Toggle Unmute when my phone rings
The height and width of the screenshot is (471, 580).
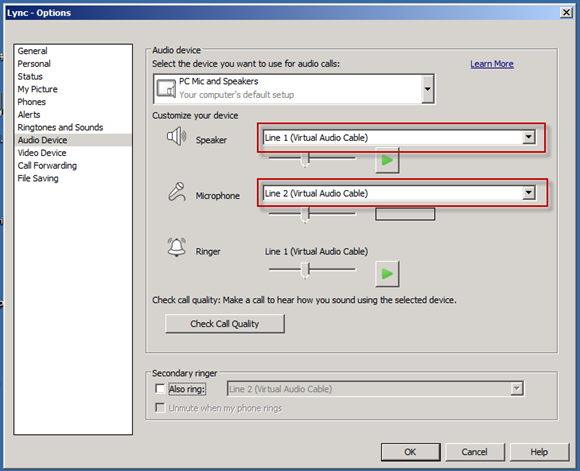click(160, 408)
